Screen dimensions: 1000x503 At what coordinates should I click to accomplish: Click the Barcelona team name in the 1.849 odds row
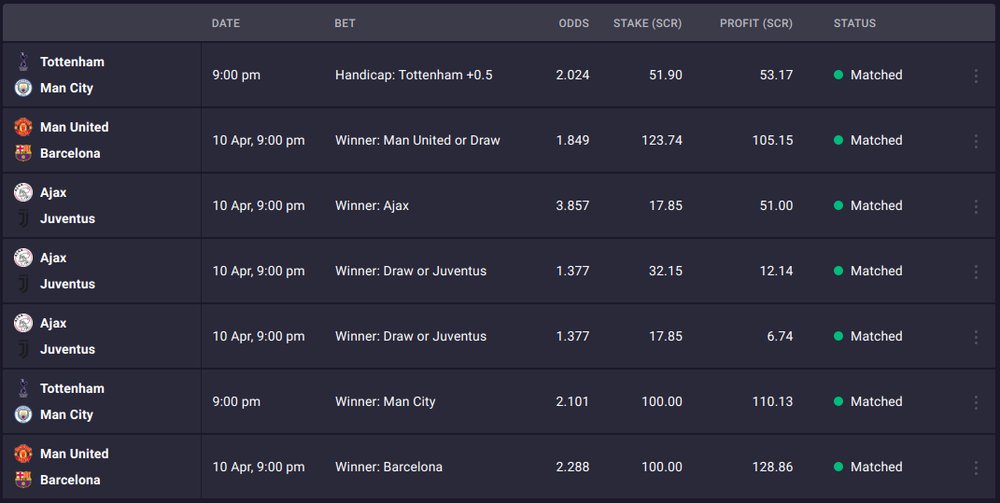70,153
